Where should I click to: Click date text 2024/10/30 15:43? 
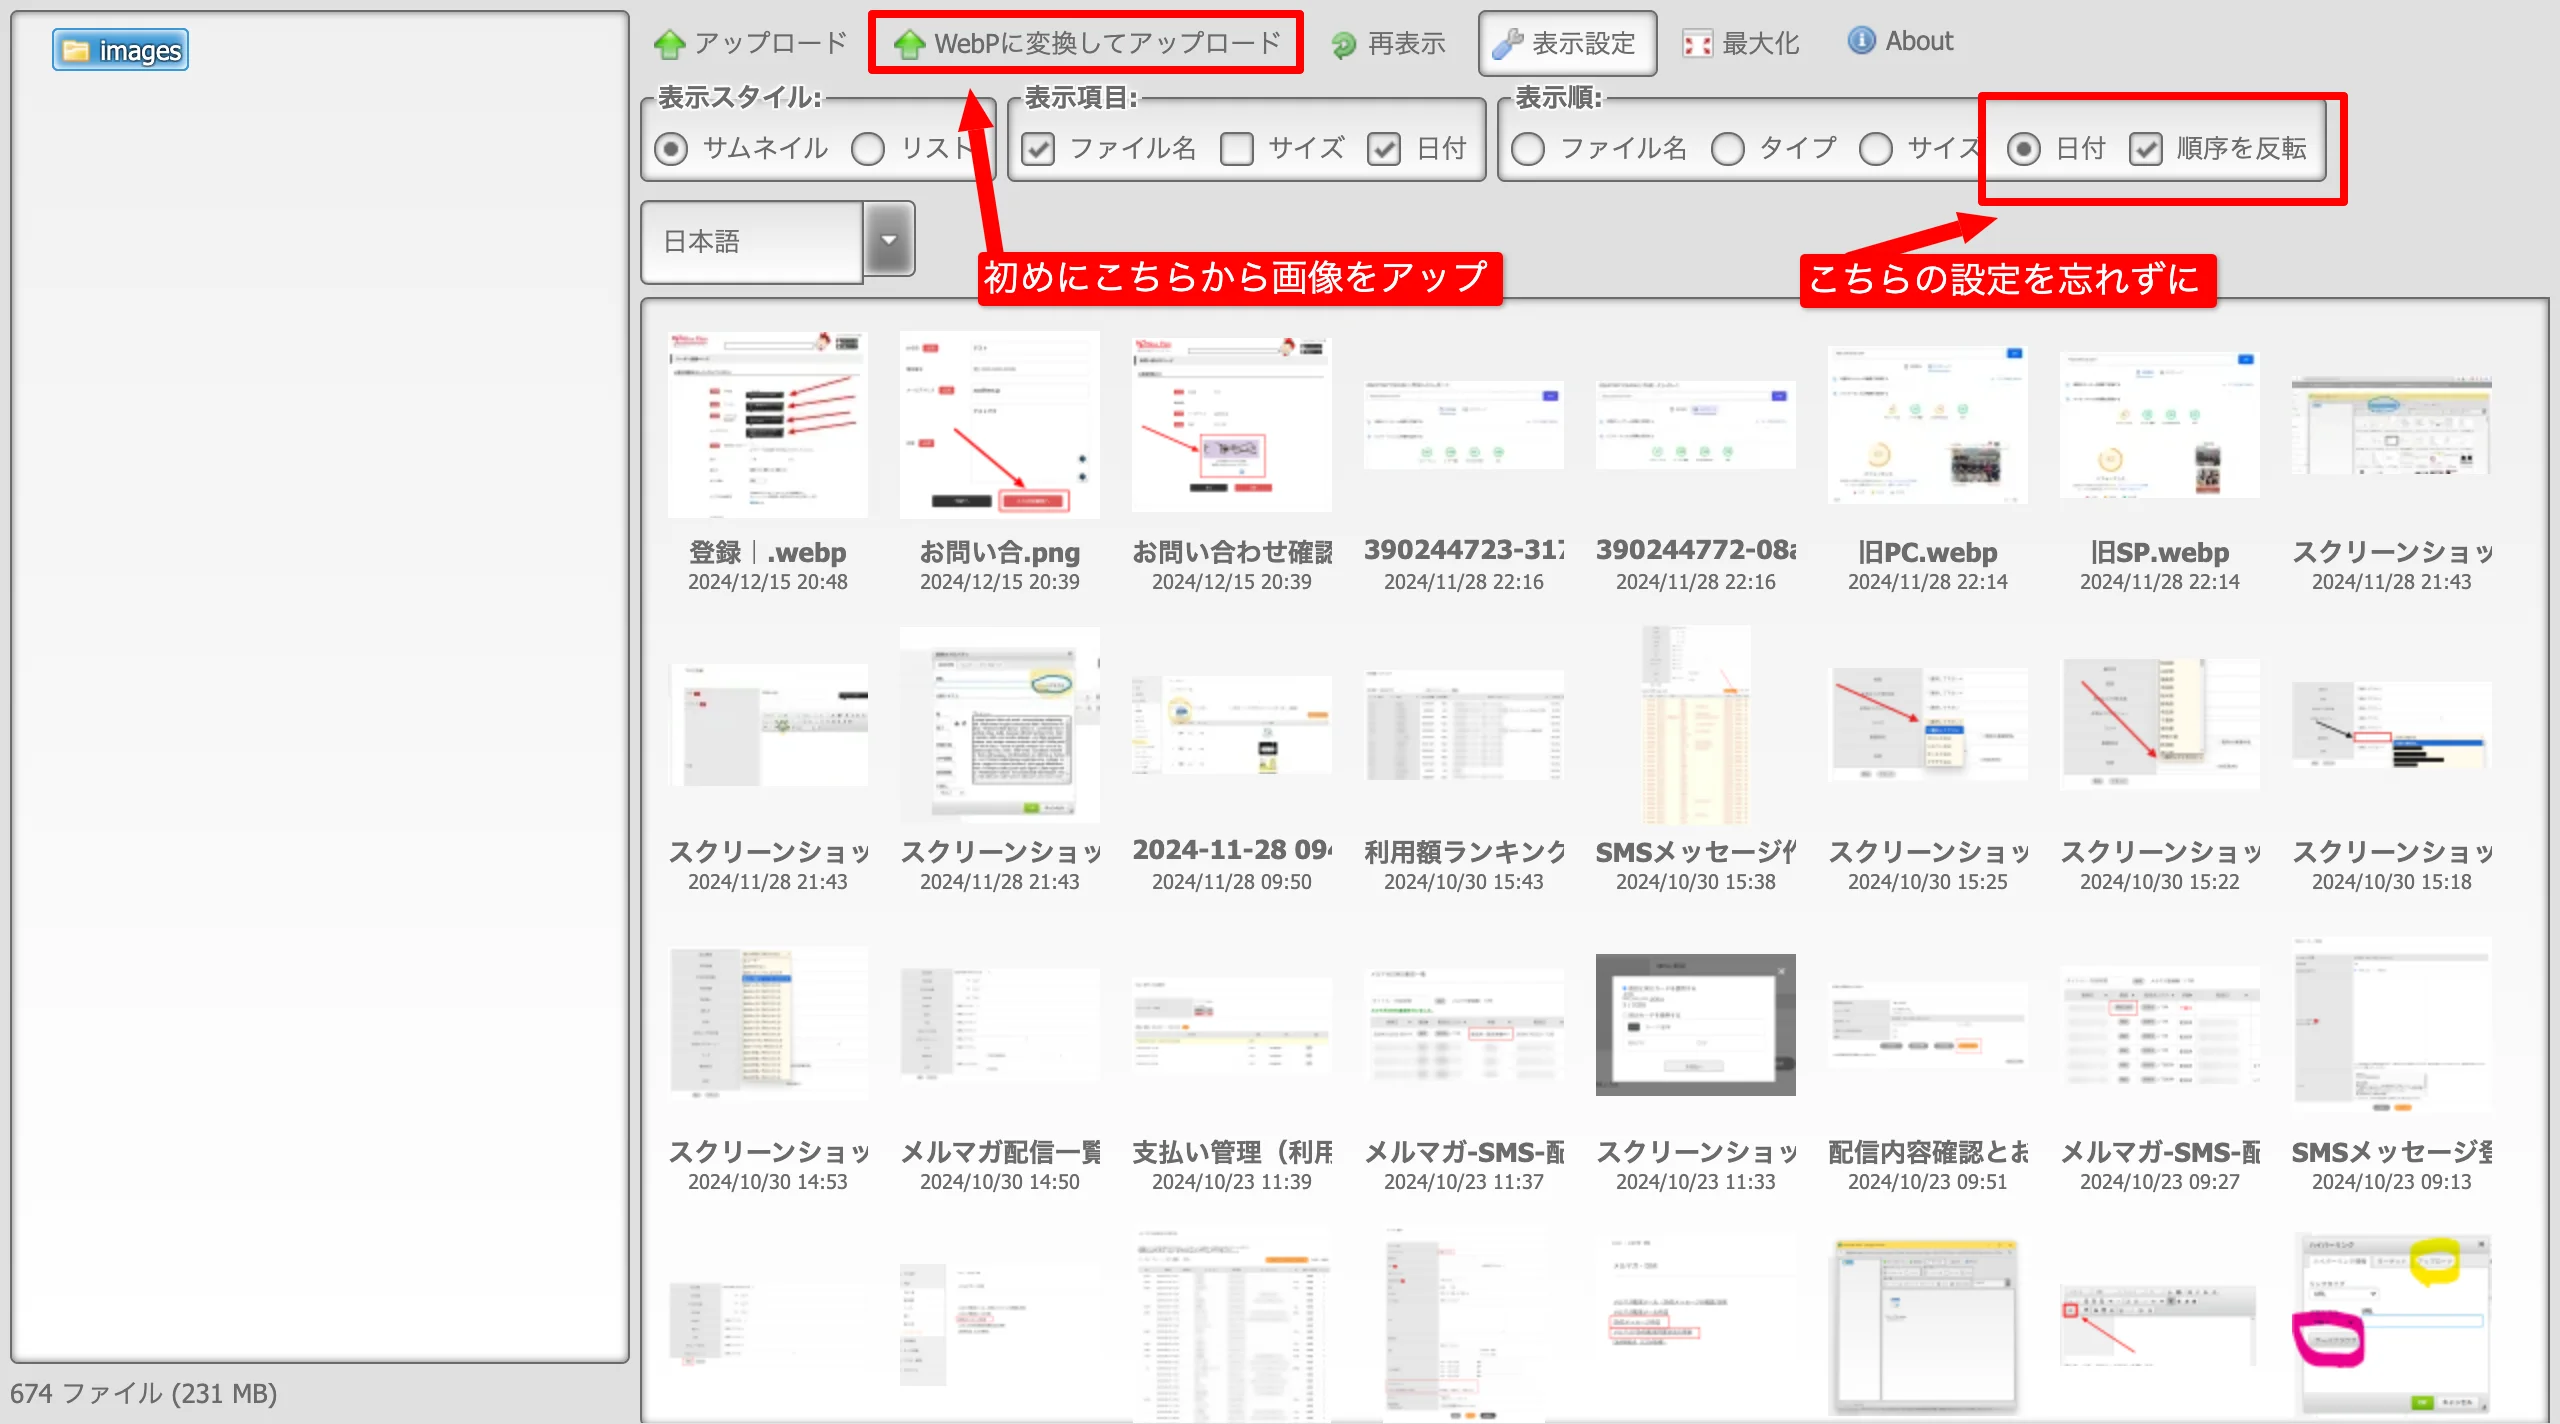pos(1464,882)
